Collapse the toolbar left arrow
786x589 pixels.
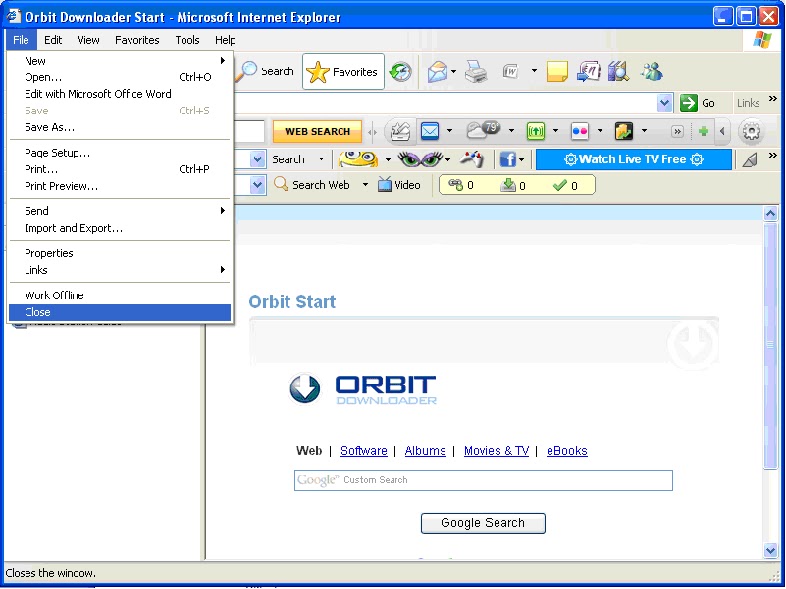click(722, 131)
